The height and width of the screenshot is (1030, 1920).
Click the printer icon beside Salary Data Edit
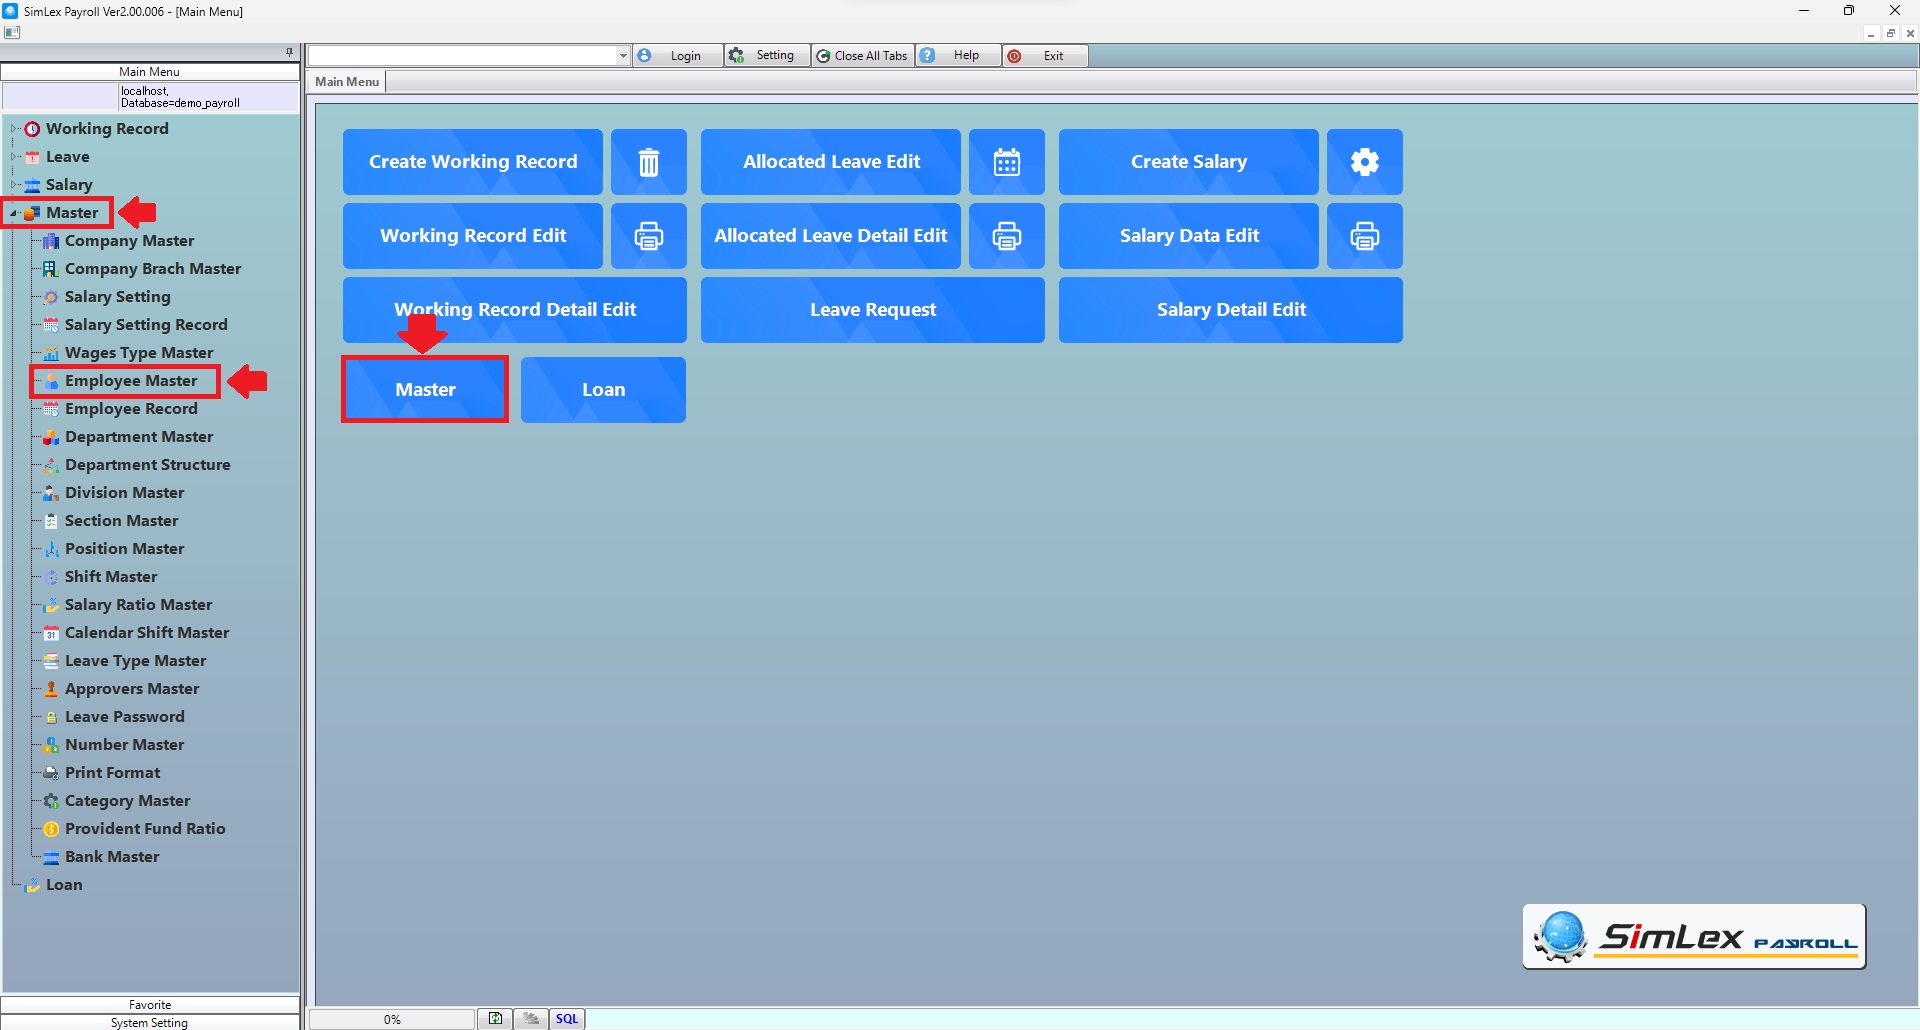coord(1364,236)
